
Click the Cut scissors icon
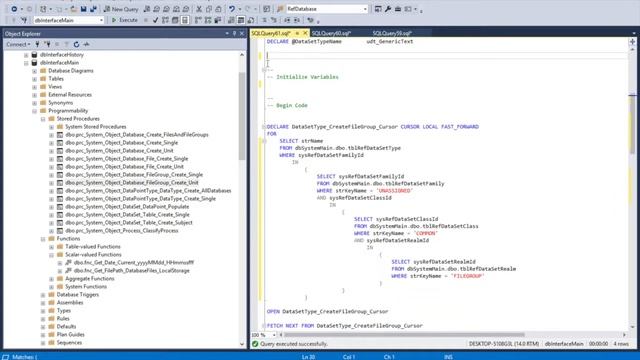point(199,9)
